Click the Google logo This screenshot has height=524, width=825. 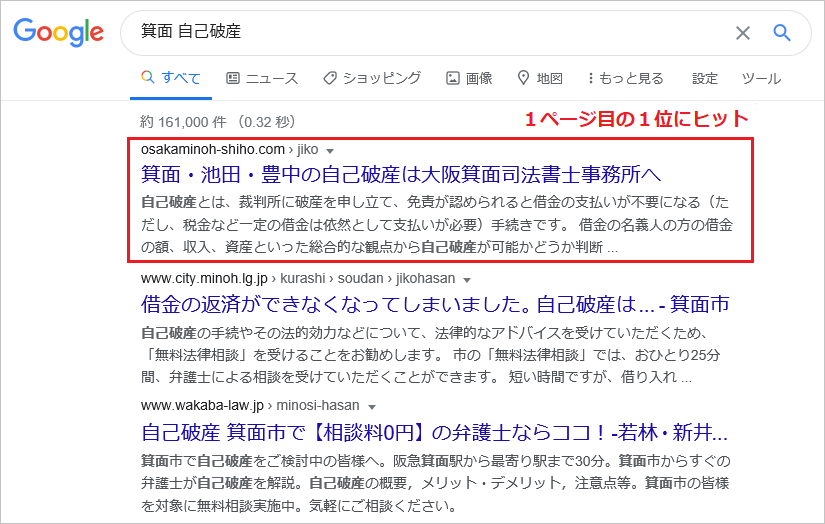(58, 33)
